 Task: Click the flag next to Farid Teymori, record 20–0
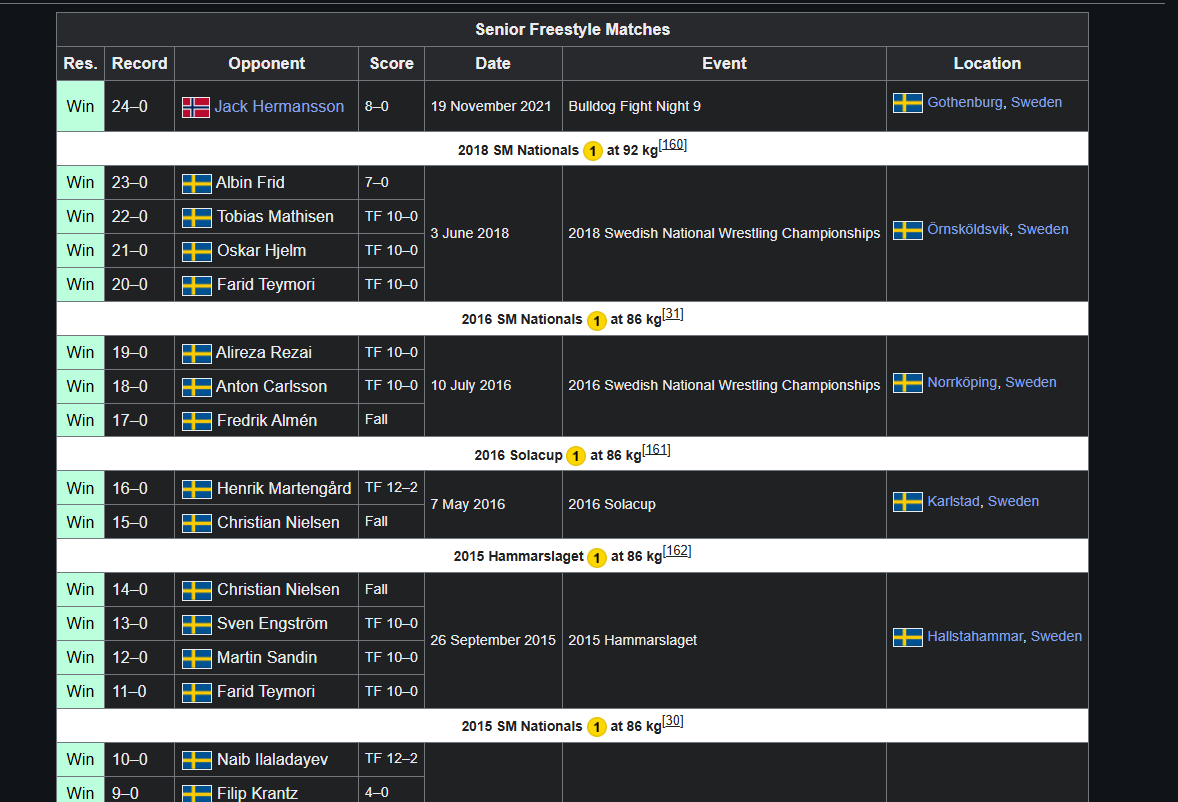(x=197, y=285)
